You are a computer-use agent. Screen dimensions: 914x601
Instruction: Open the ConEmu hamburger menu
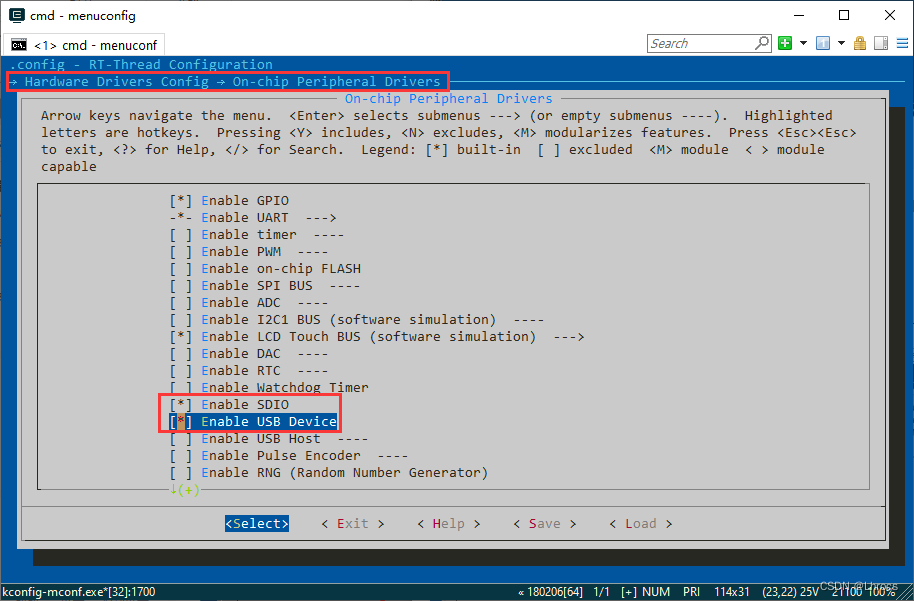pos(902,43)
